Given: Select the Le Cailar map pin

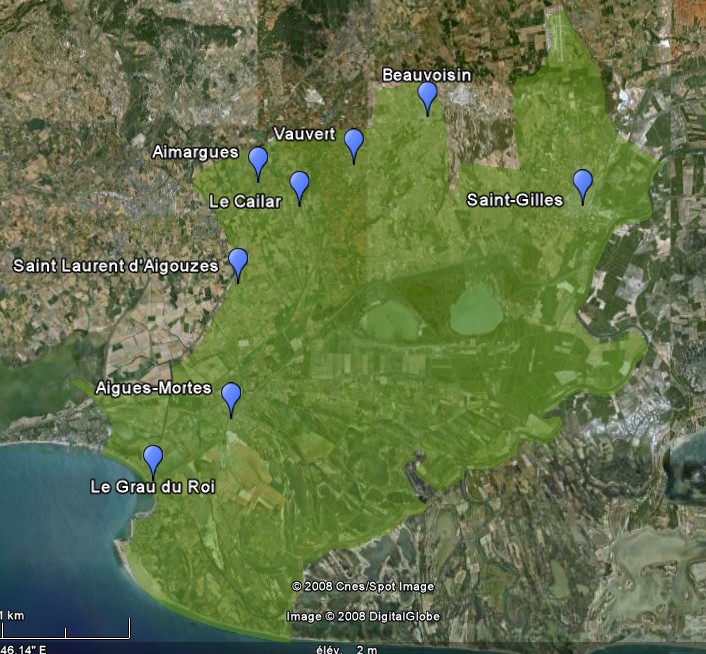Looking at the screenshot, I should (x=299, y=185).
